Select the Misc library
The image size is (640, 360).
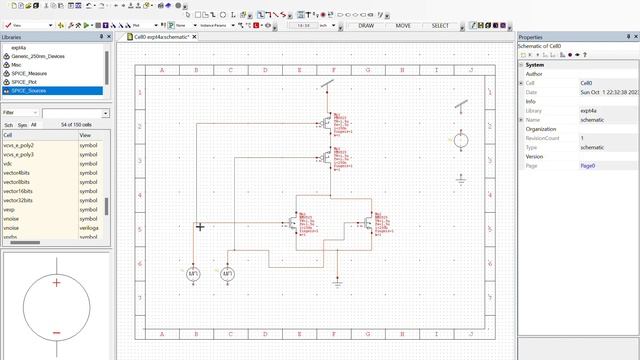tap(16, 65)
